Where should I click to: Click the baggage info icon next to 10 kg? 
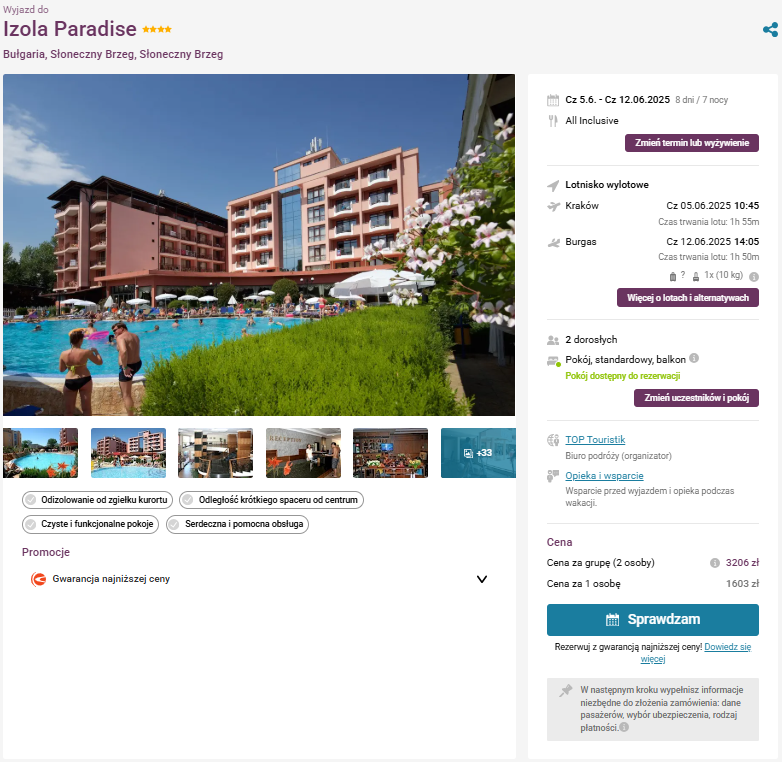[754, 277]
